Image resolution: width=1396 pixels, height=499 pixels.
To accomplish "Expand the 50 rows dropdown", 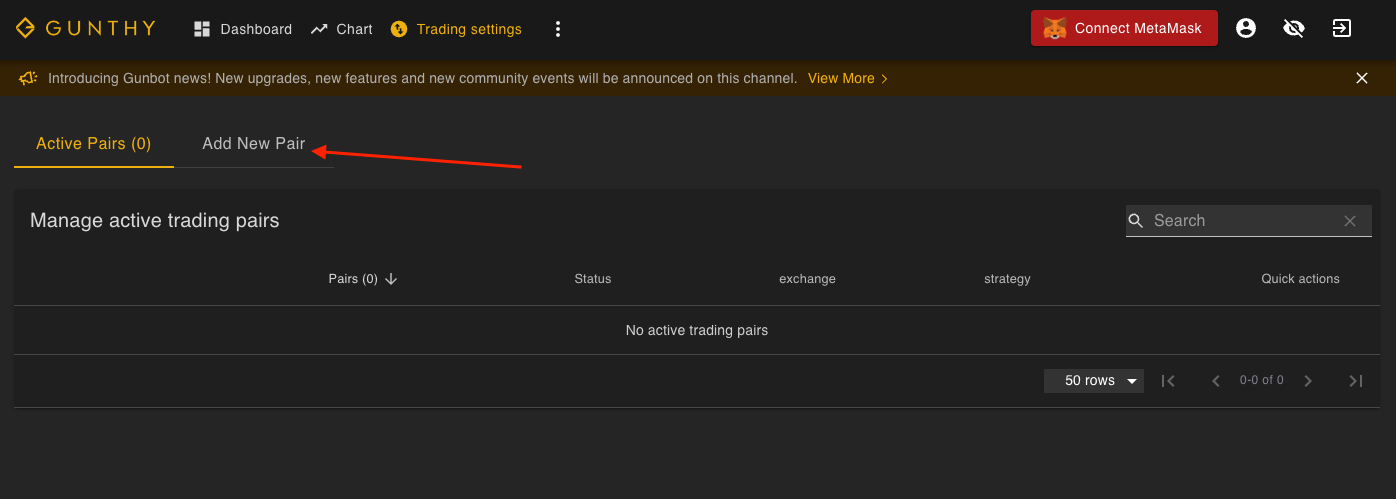I will 1093,380.
